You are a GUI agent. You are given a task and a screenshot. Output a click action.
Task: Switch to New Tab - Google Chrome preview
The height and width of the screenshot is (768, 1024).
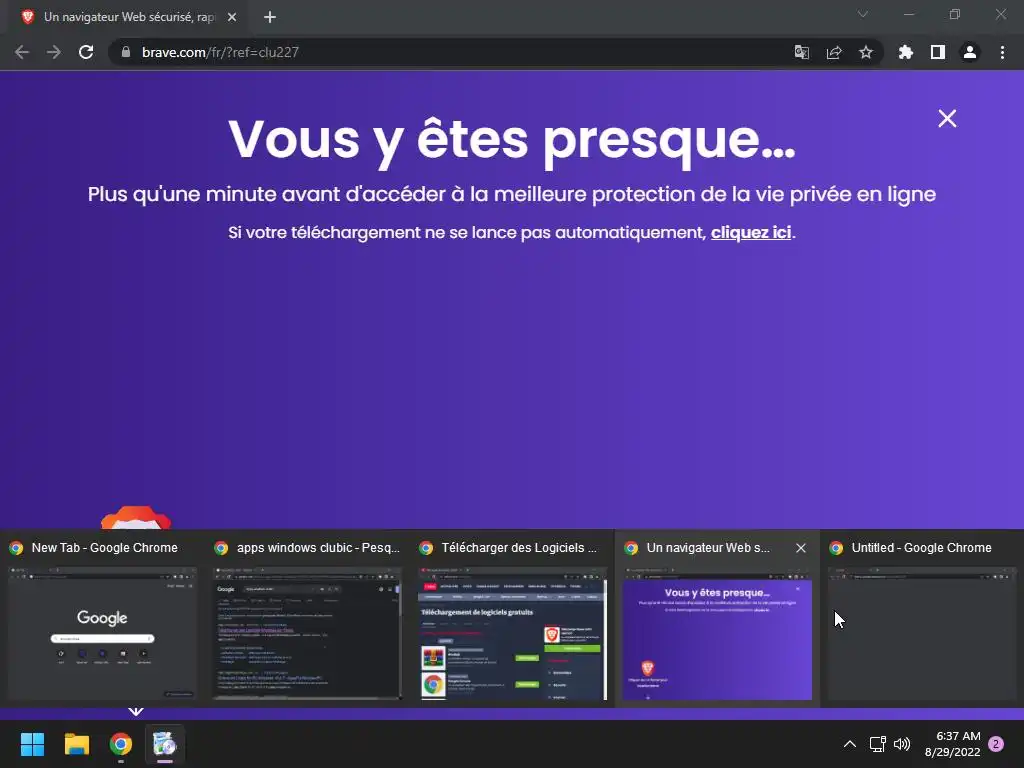(102, 618)
